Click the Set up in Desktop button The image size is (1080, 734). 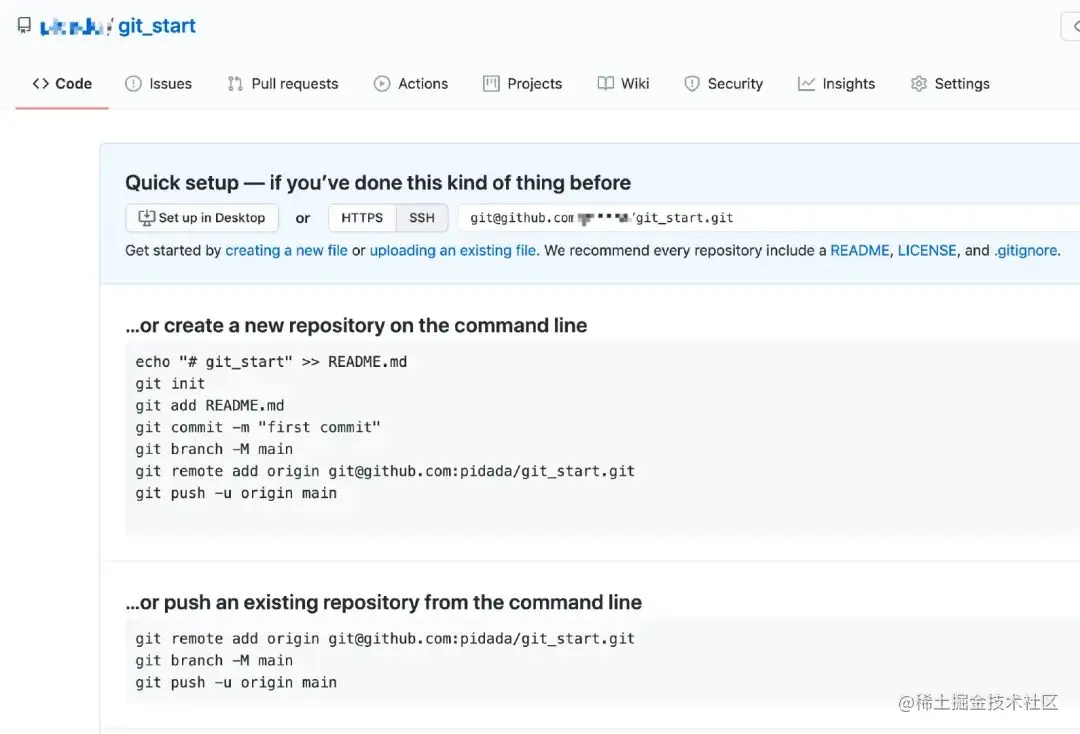202,218
